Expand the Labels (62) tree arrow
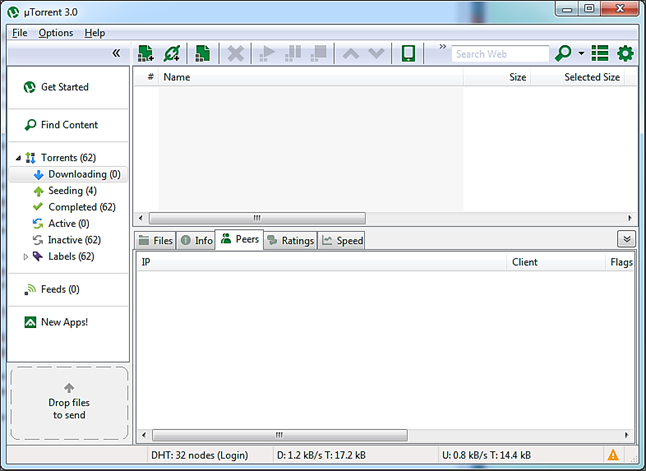Image resolution: width=646 pixels, height=471 pixels. pos(26,257)
